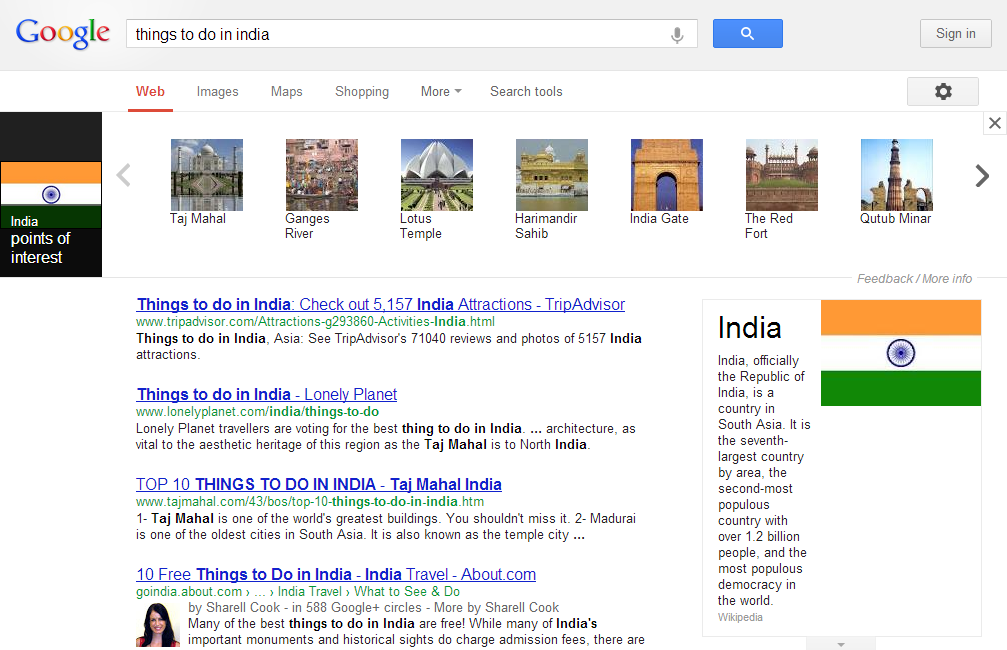Click the Qutub Minar caption text
1007x650 pixels.
pyautogui.click(x=895, y=219)
